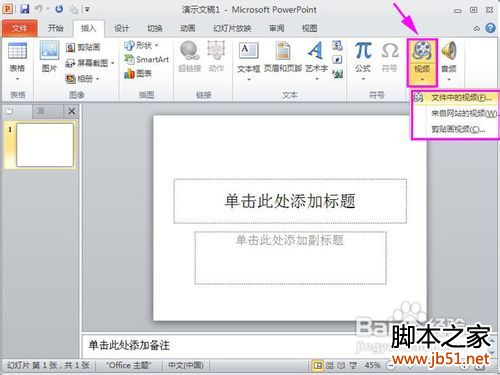Click the 单击此处添加标题 title placeholder

click(x=290, y=201)
